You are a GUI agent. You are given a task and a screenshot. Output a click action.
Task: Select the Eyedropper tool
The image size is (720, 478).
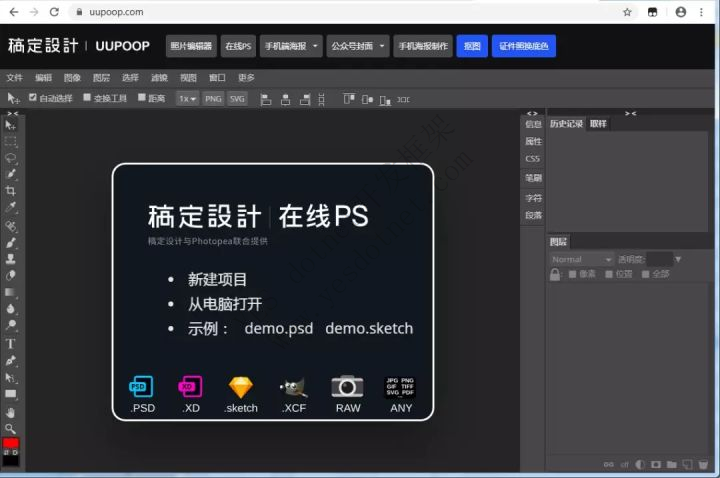[x=10, y=208]
